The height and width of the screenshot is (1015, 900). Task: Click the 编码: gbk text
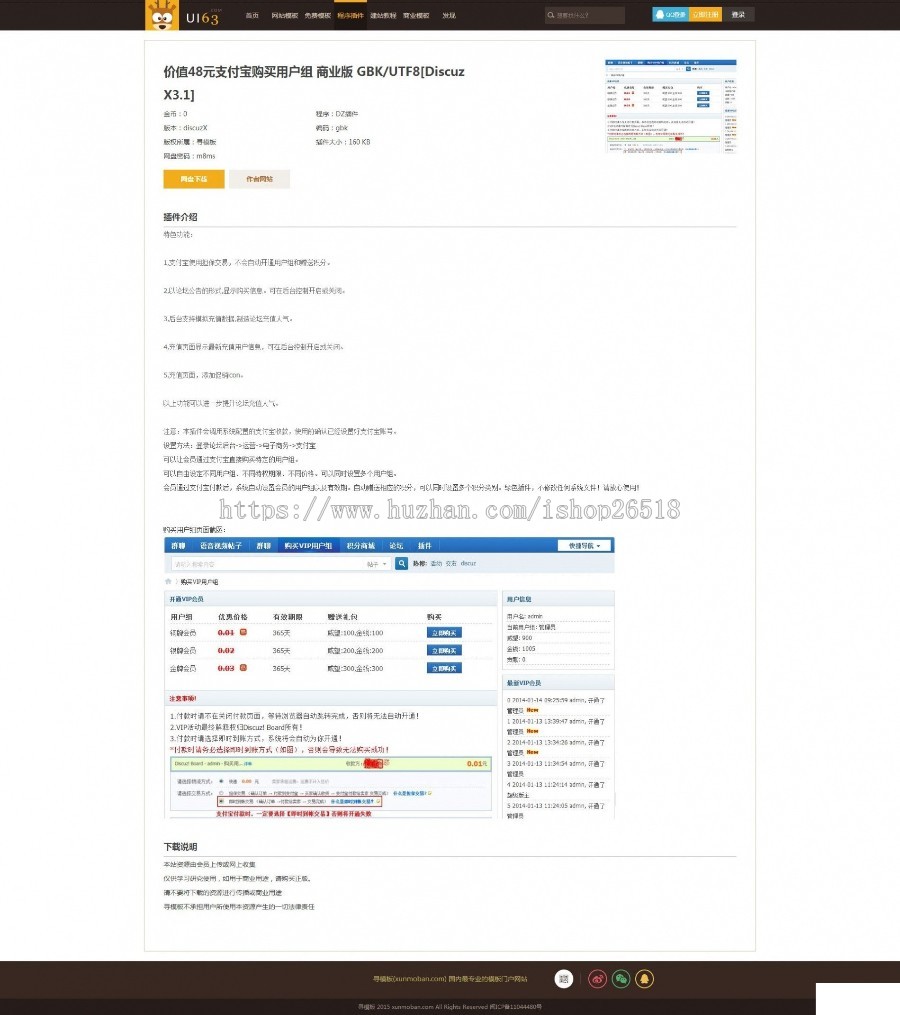coord(332,128)
